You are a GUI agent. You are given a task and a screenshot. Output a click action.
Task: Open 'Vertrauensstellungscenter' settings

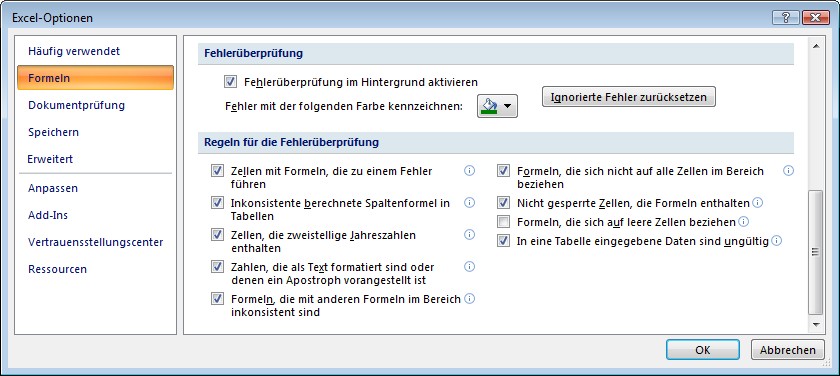95,242
